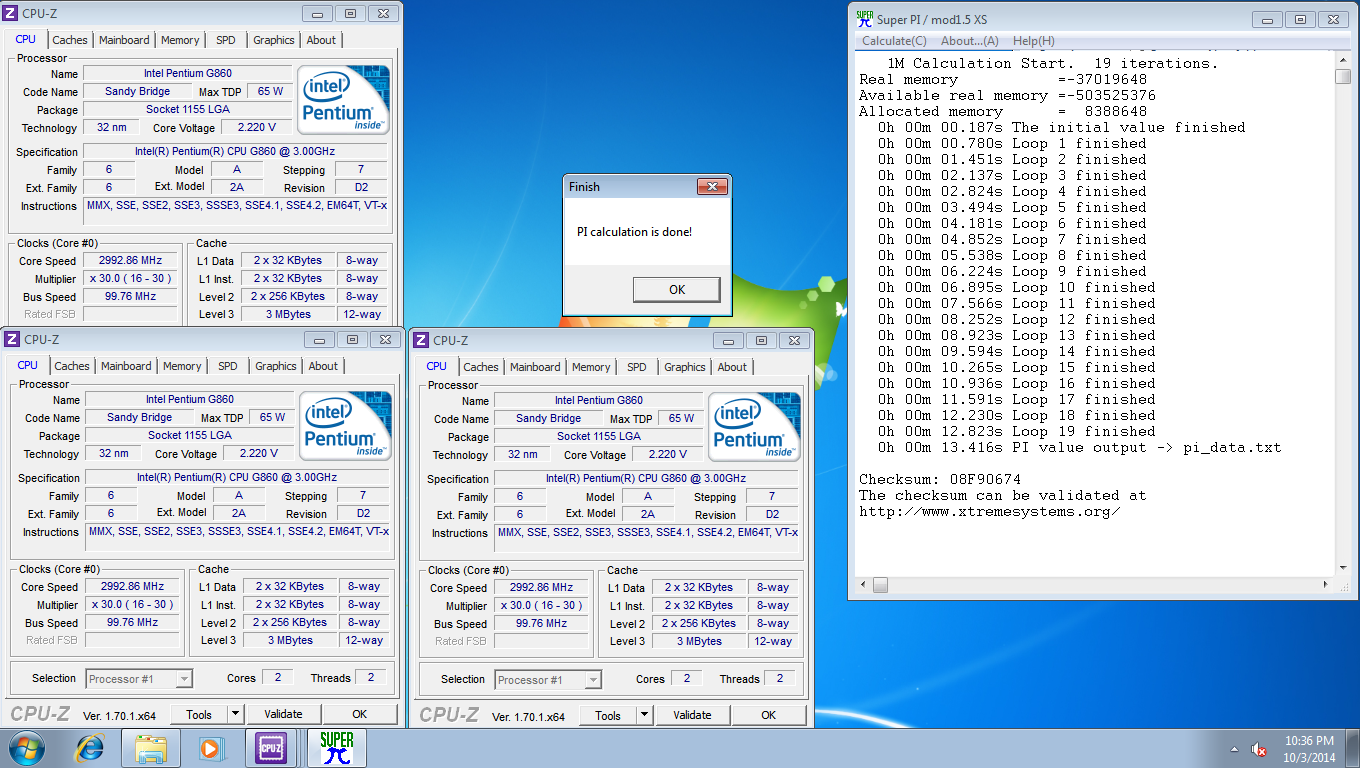Switch to Caches tab in top CPU-Z window
This screenshot has width=1360, height=768.
point(70,40)
